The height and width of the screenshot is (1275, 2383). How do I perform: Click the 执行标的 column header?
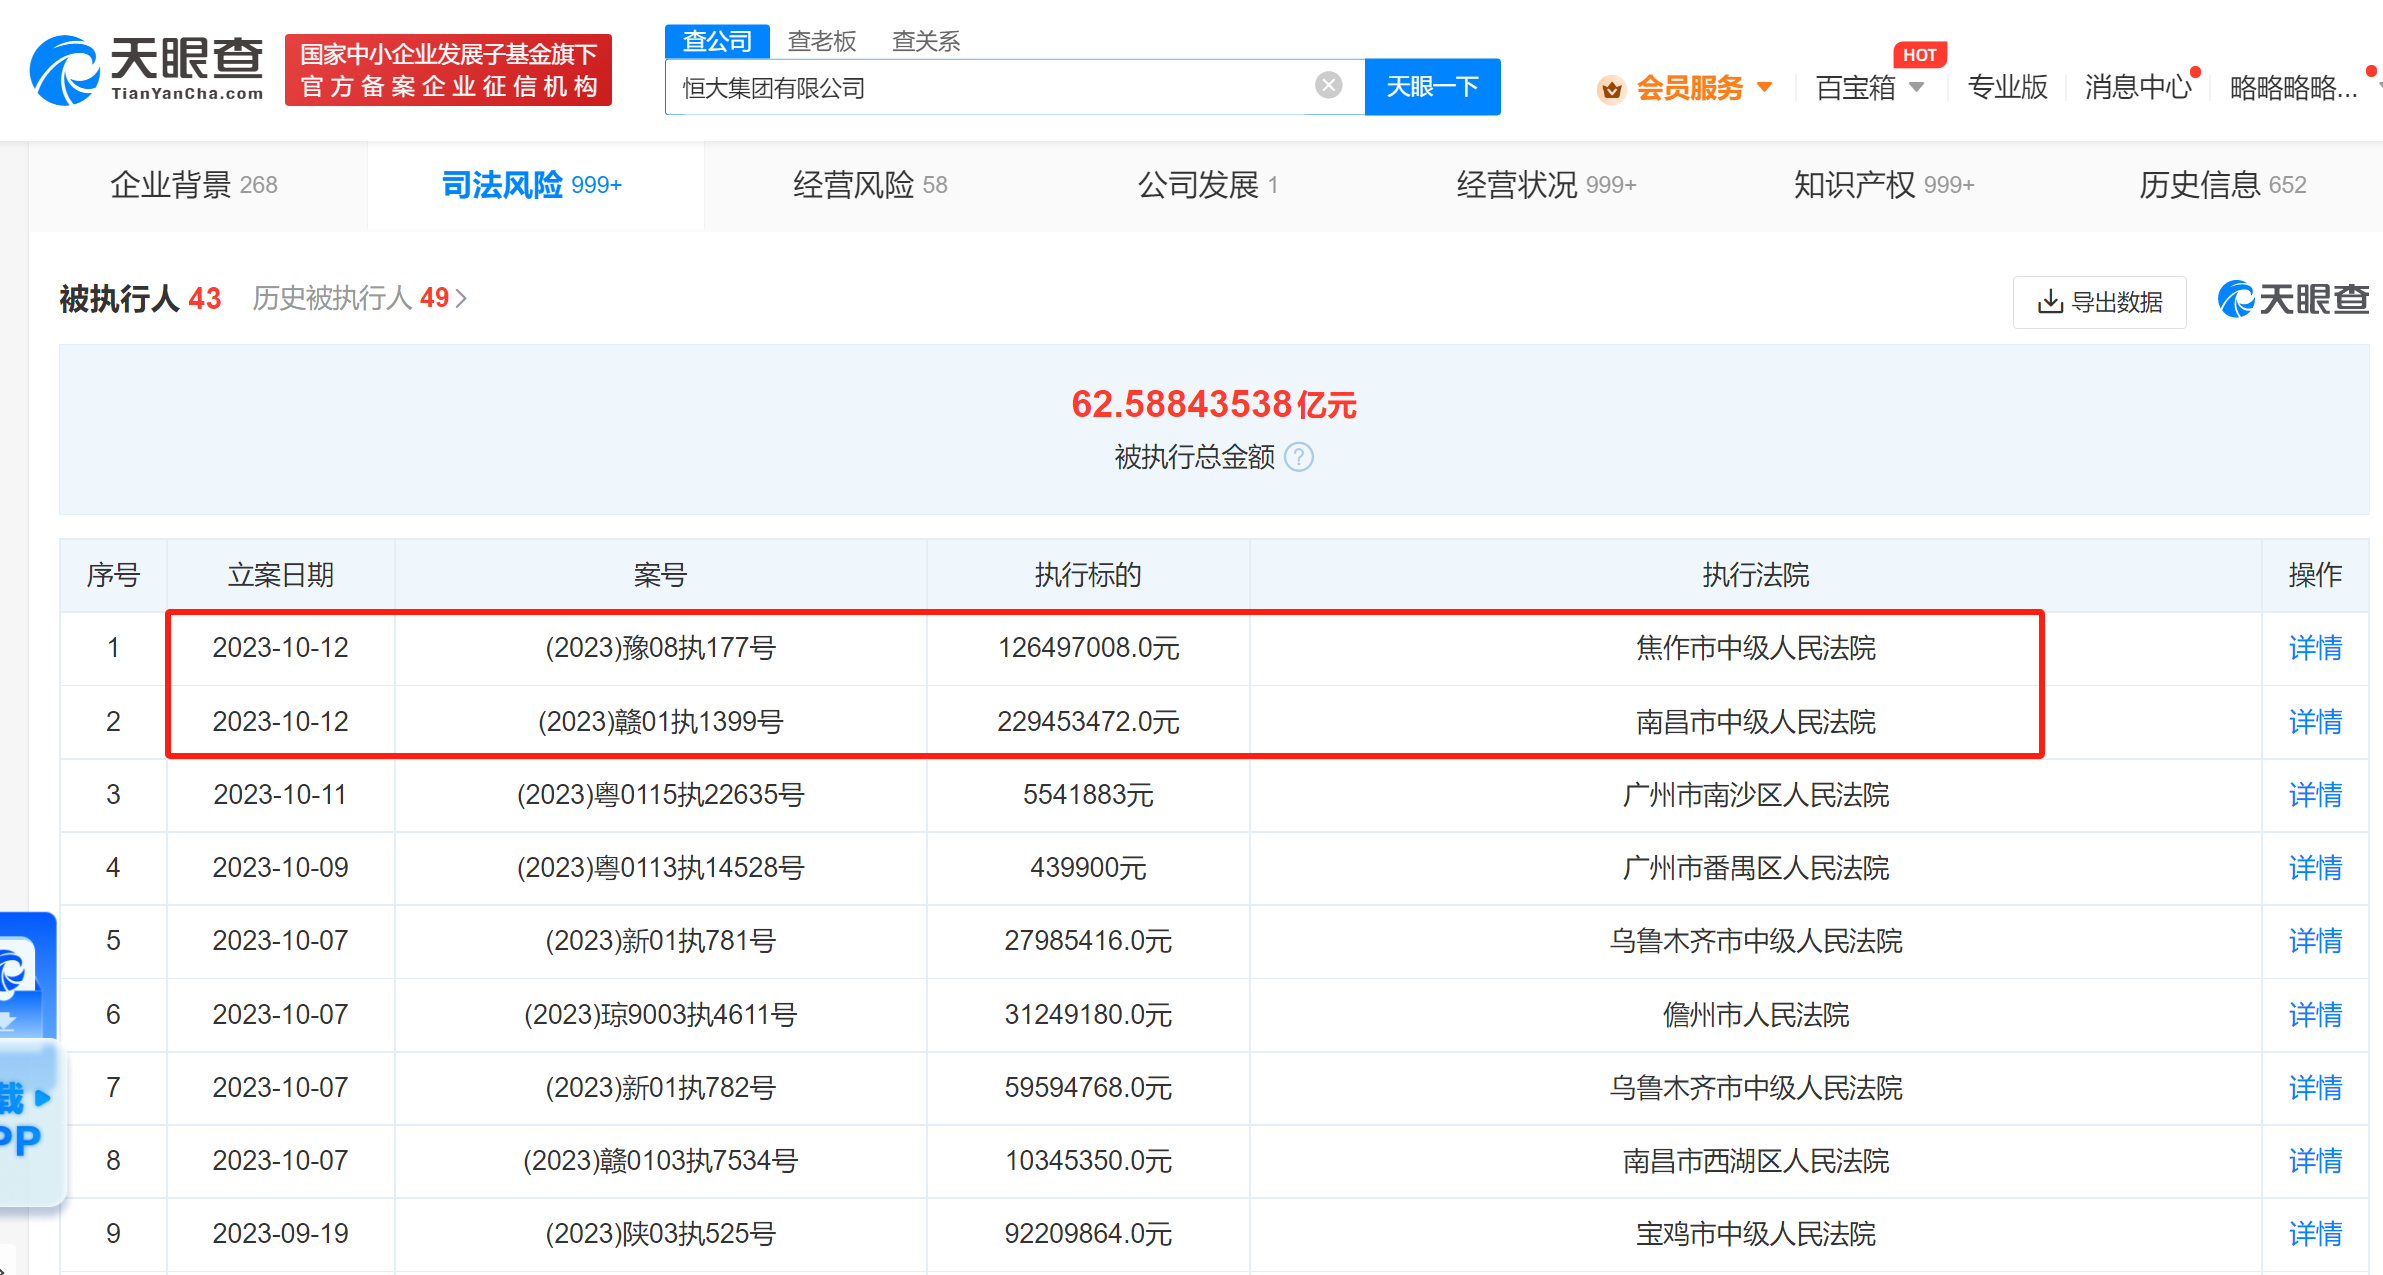click(1088, 575)
